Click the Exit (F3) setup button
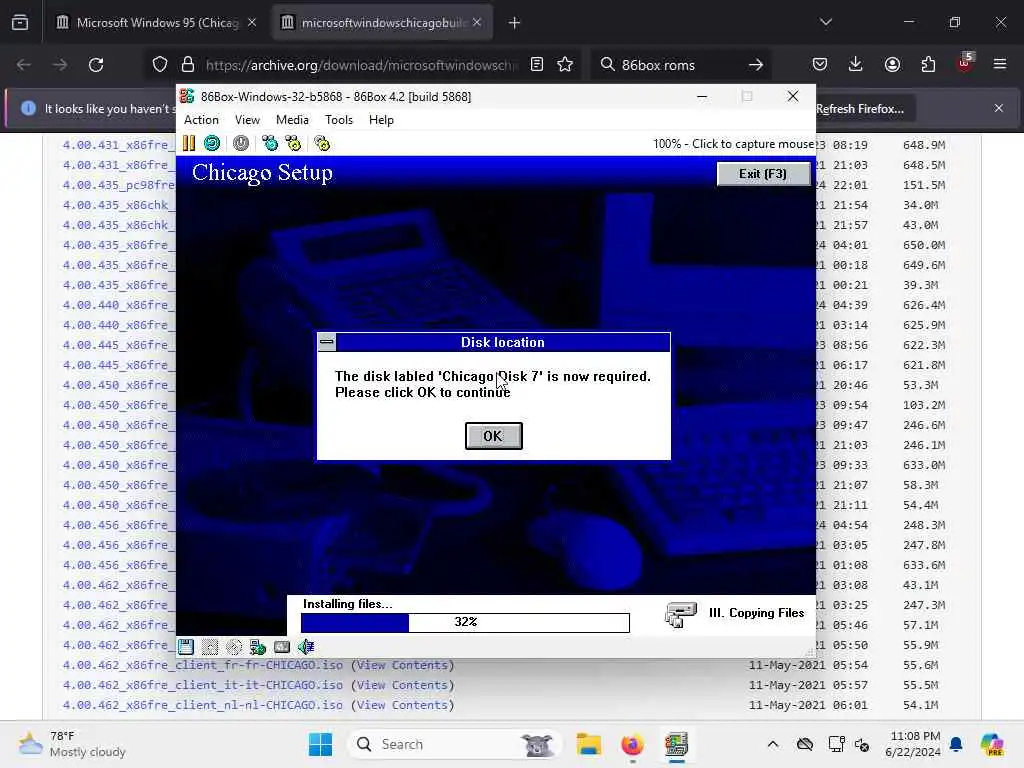 (763, 174)
